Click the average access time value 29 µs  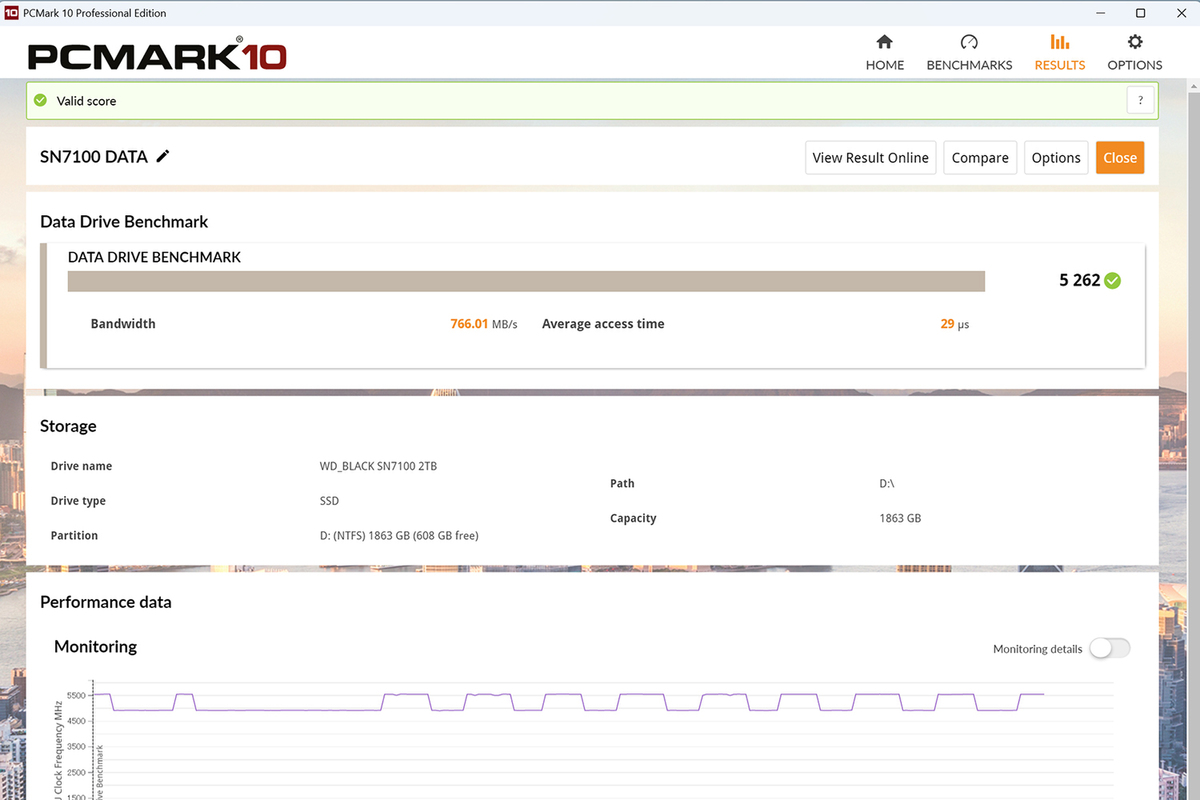(x=955, y=324)
